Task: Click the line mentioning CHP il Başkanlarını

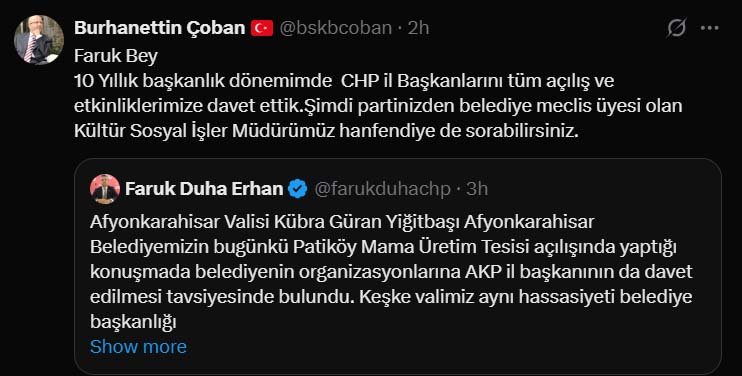Action: [344, 81]
